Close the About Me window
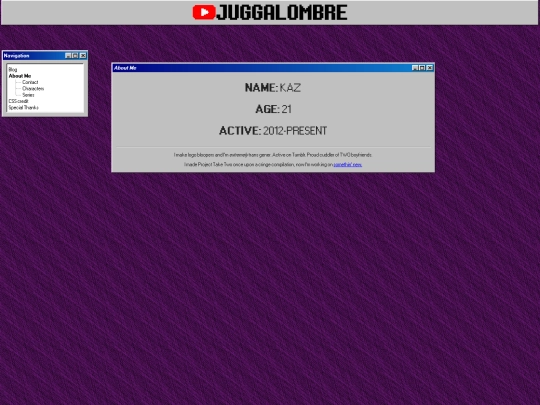Image resolution: width=540 pixels, height=405 pixels. (430, 68)
